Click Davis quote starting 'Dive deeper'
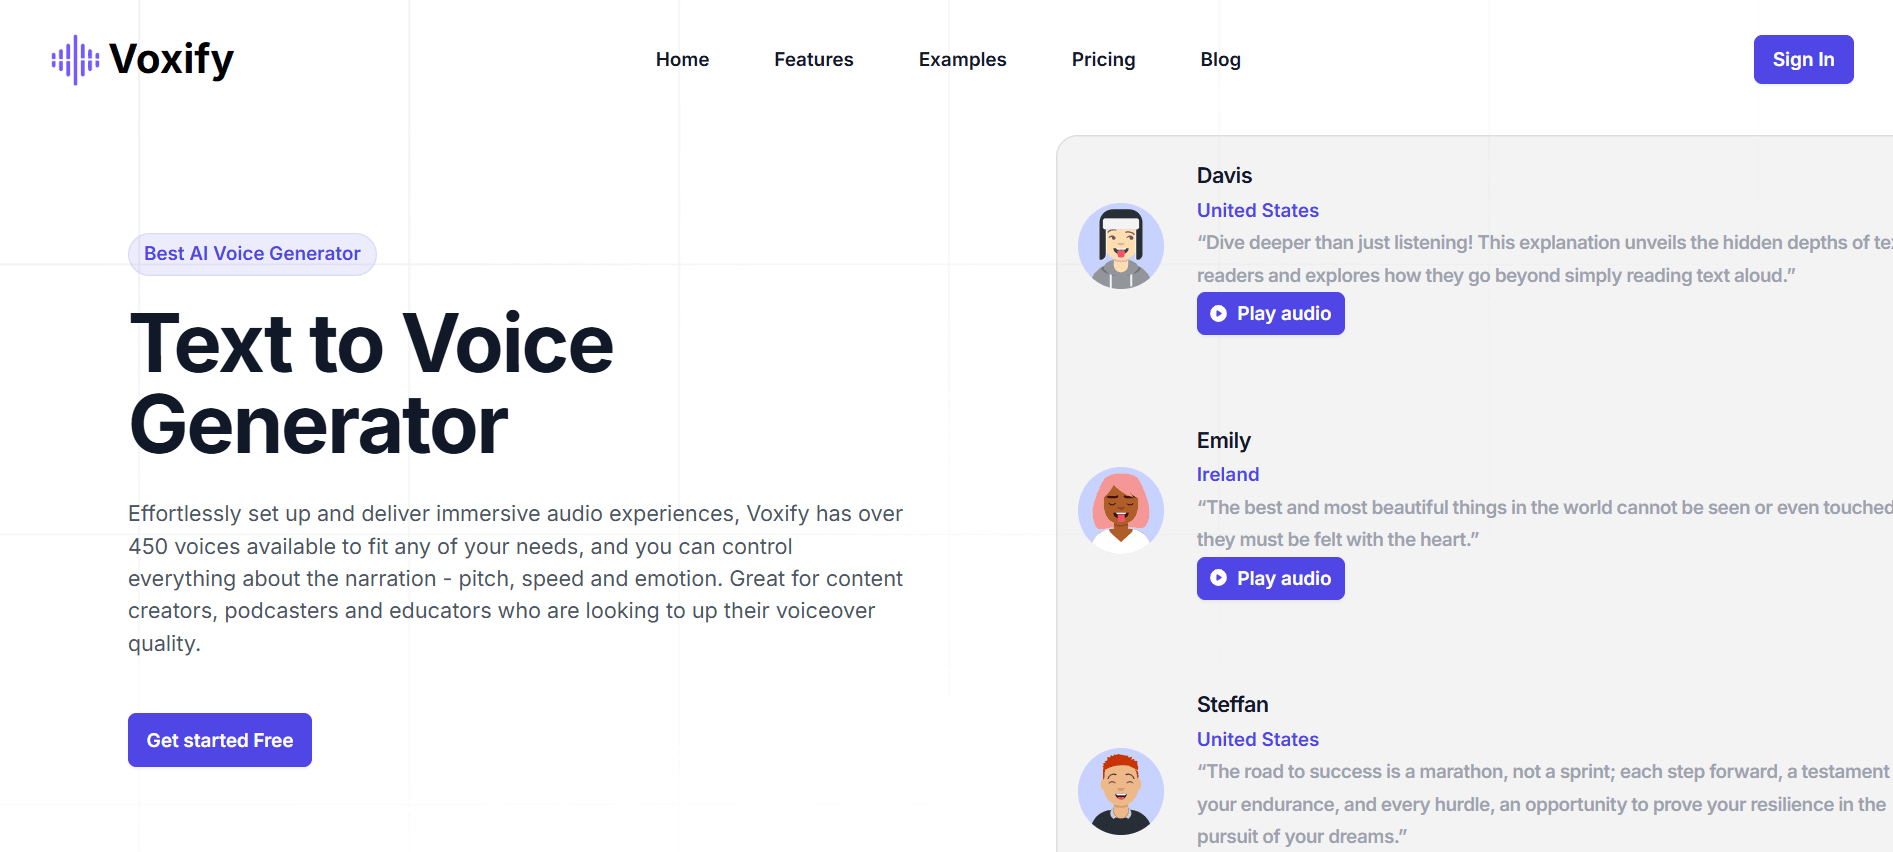Screen dimensions: 1893x852 (1544, 259)
